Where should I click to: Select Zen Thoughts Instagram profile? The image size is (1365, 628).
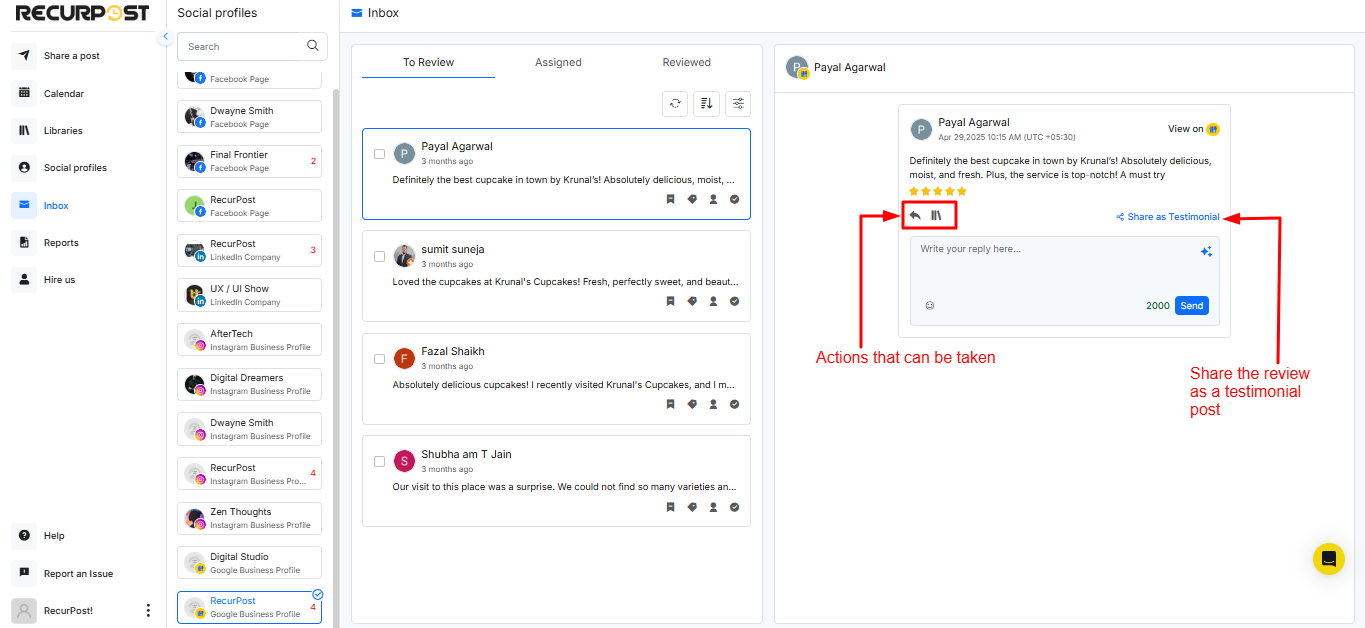point(250,518)
